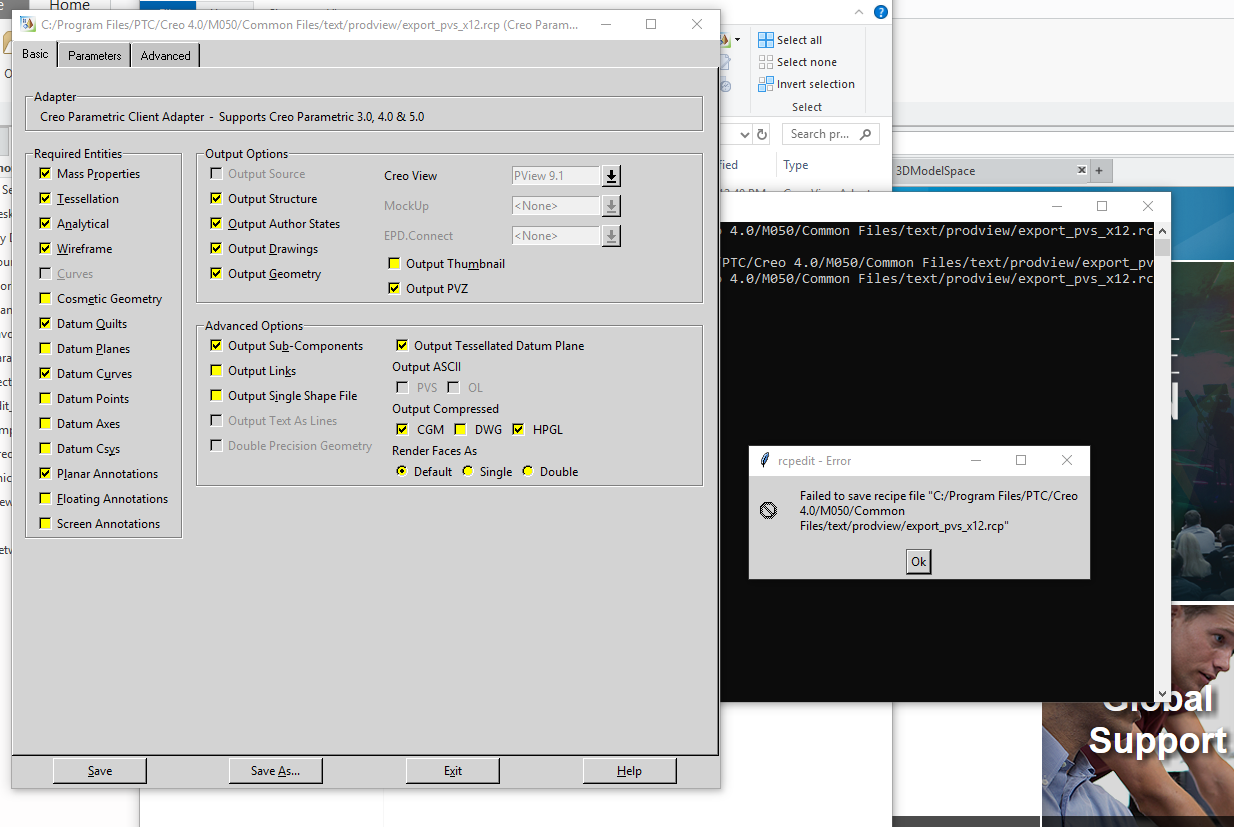The width and height of the screenshot is (1234, 827).
Task: Switch to the Advanced tab
Action: point(164,55)
